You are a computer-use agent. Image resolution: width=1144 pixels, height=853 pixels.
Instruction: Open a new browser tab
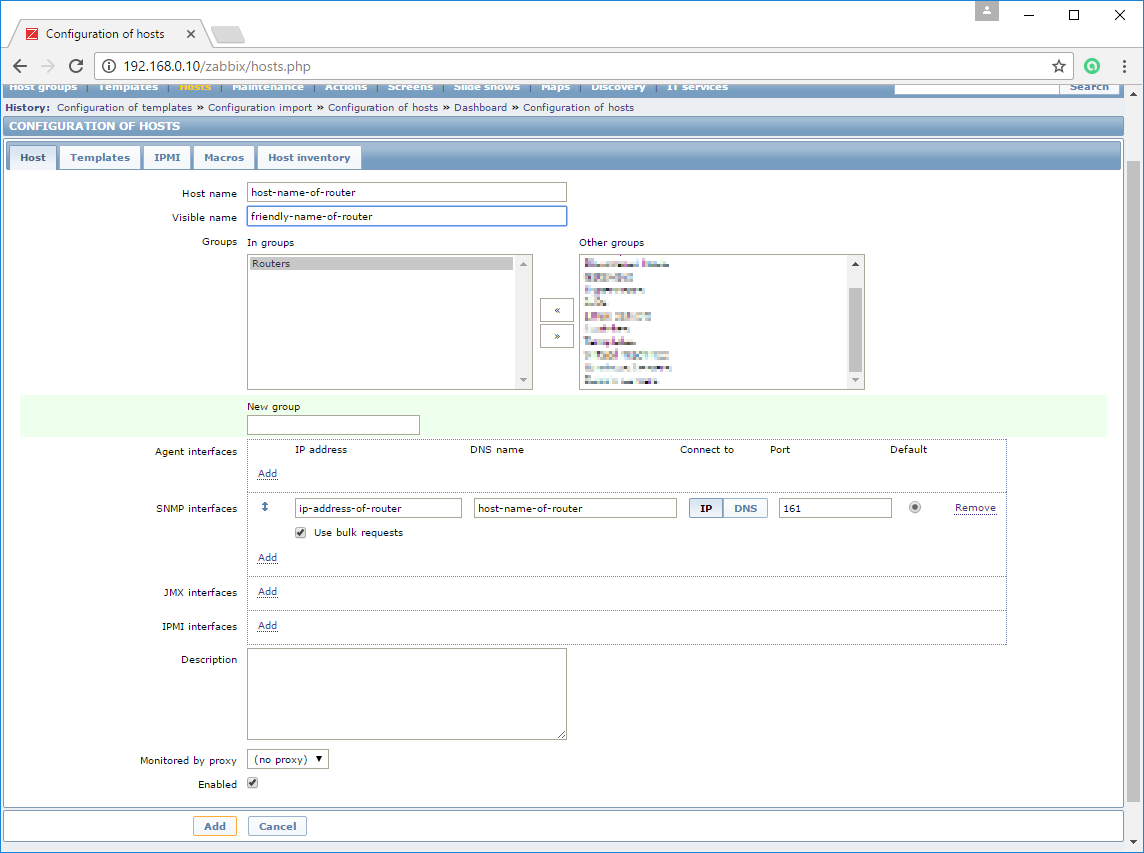(228, 34)
